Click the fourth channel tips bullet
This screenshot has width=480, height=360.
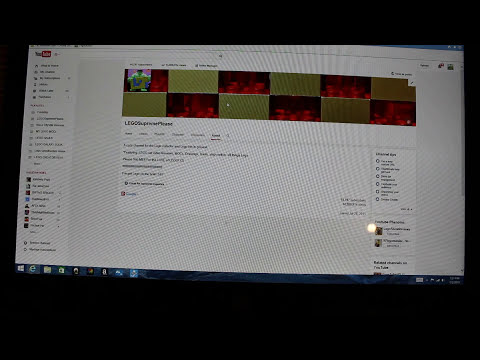click(x=378, y=184)
